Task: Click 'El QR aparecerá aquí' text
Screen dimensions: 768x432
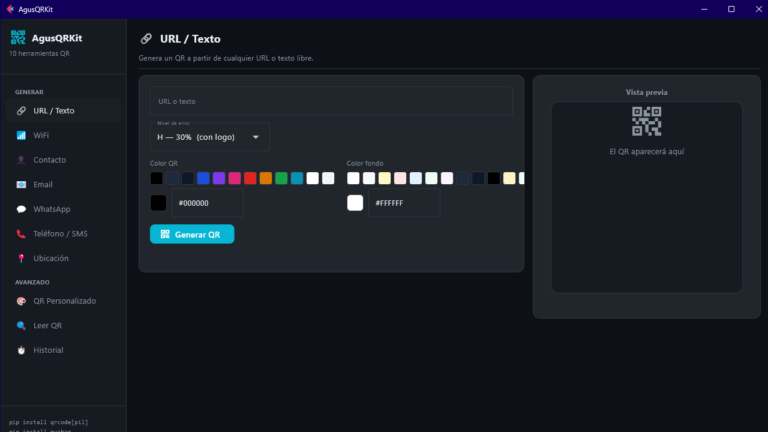Action: tap(647, 151)
